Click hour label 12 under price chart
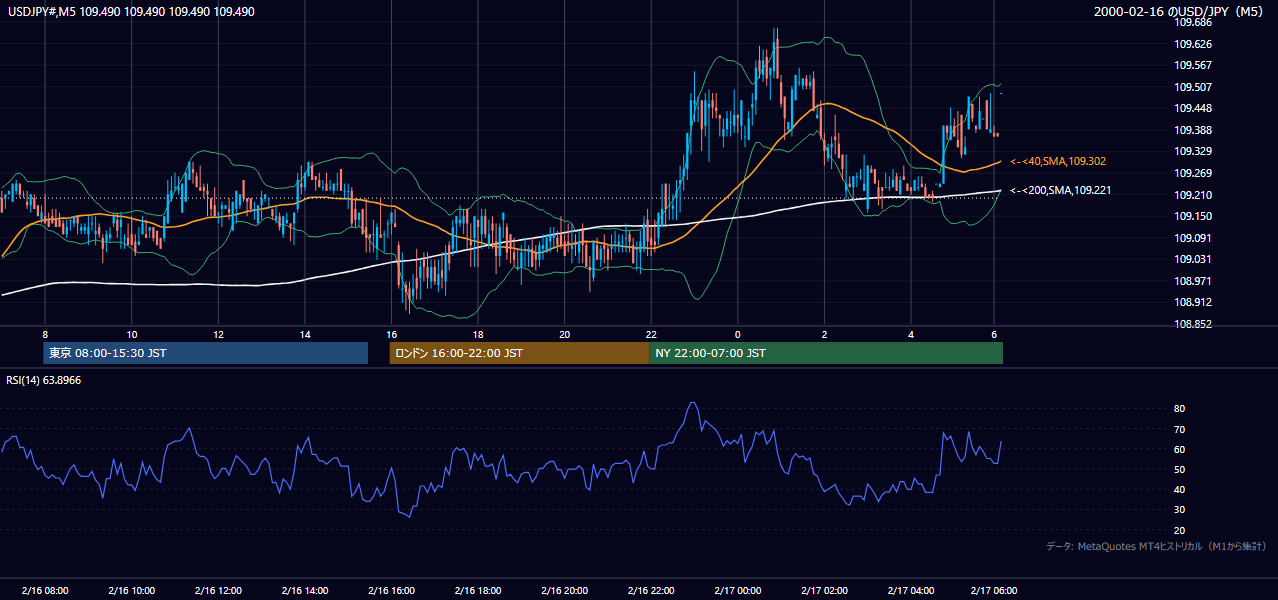The image size is (1278, 600). coord(218,334)
